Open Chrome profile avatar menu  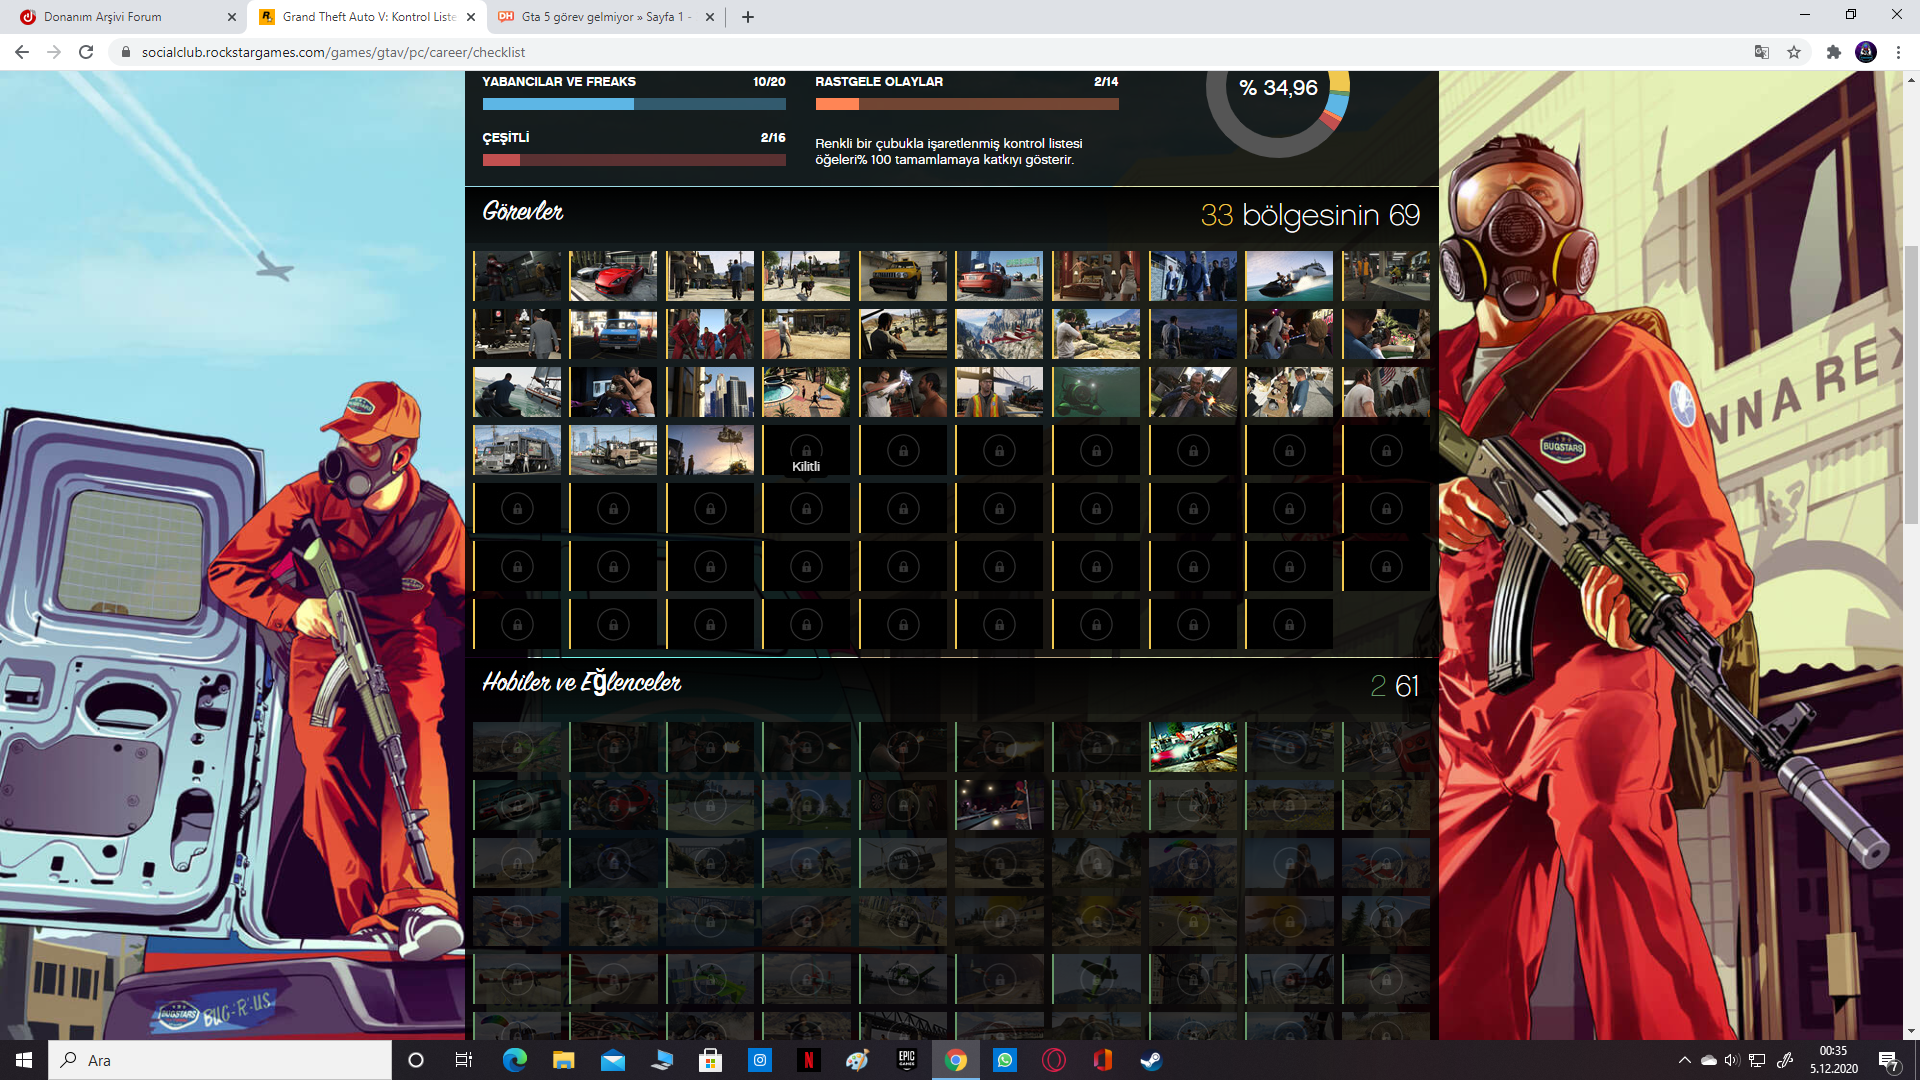tap(1866, 52)
